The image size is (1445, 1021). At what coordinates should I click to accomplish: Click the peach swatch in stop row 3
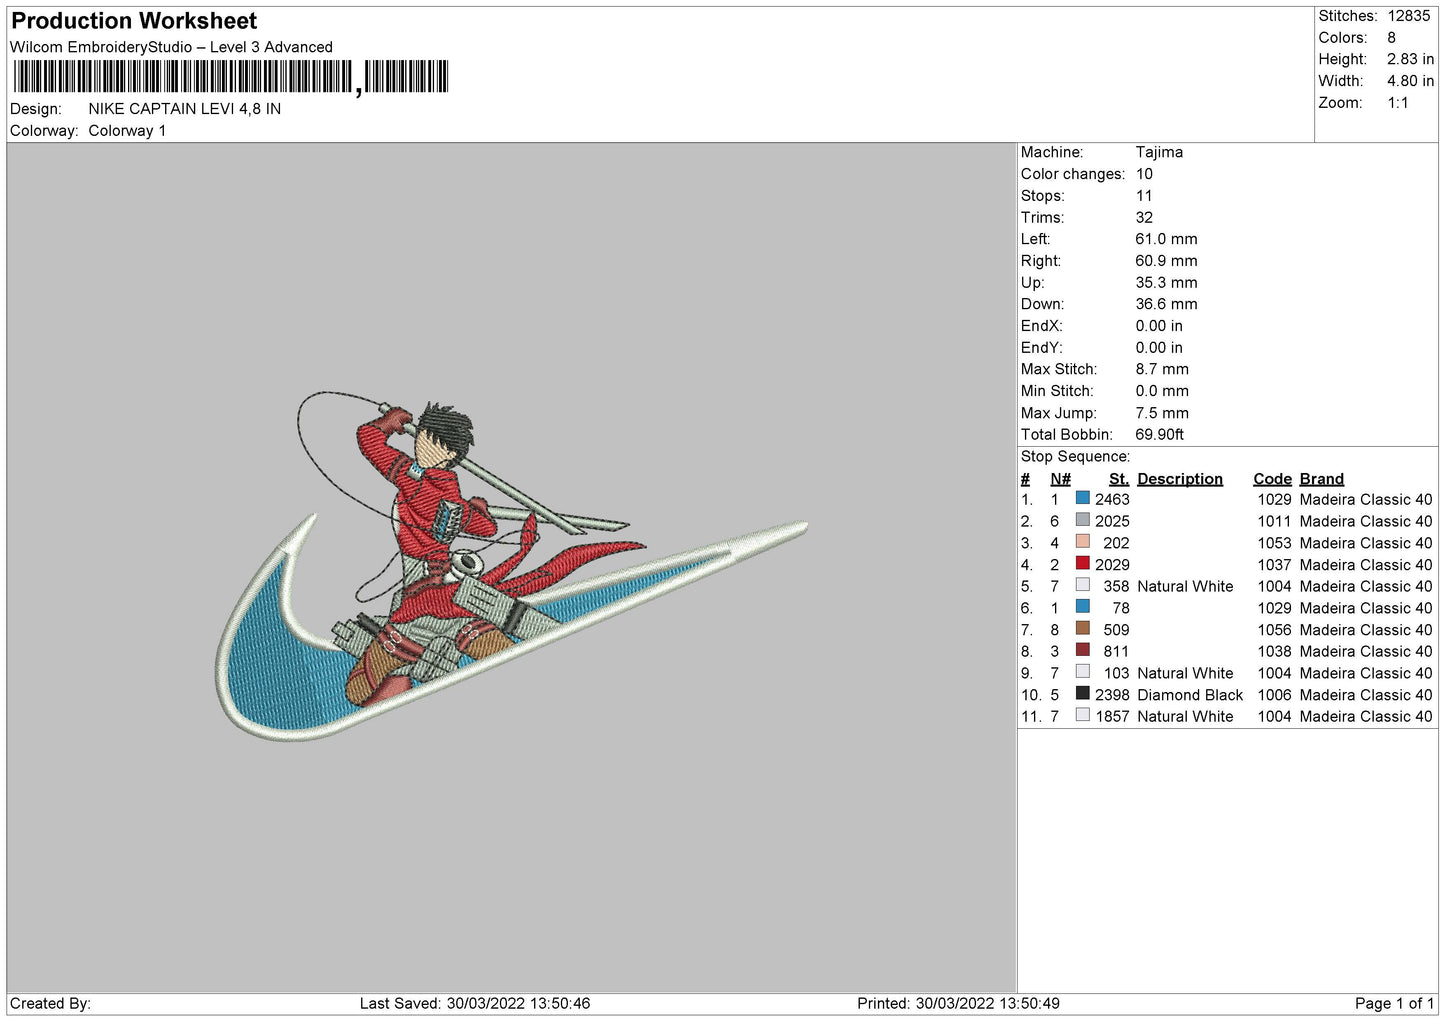coord(1082,542)
